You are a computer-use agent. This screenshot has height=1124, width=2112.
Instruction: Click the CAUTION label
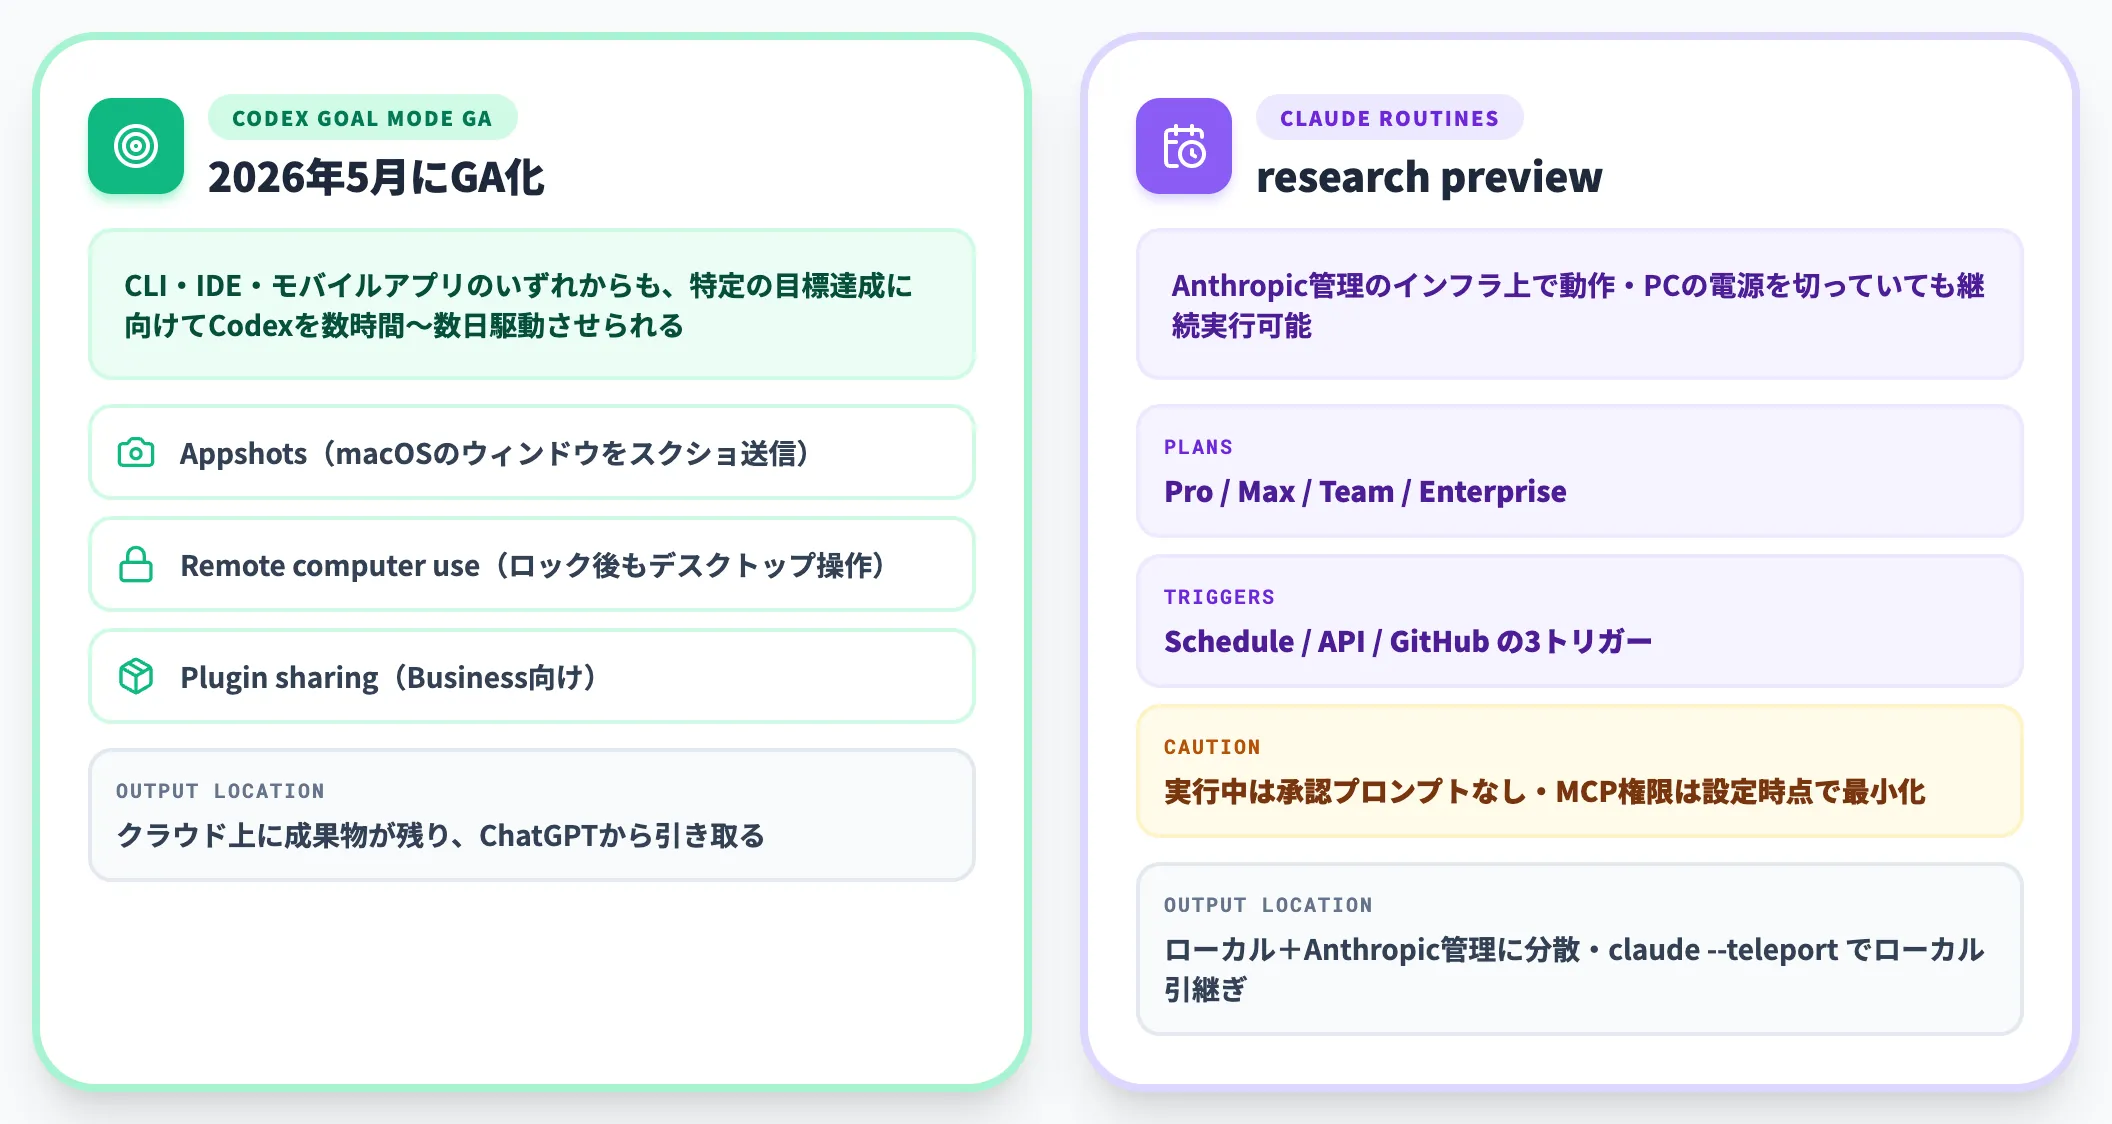tap(1212, 747)
